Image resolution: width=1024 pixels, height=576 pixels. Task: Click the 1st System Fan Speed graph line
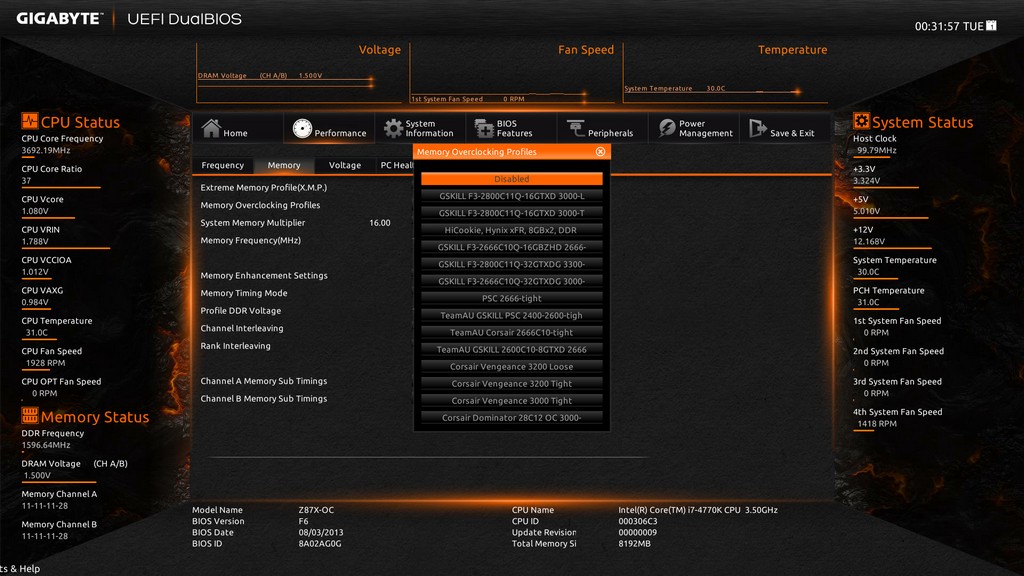click(498, 97)
